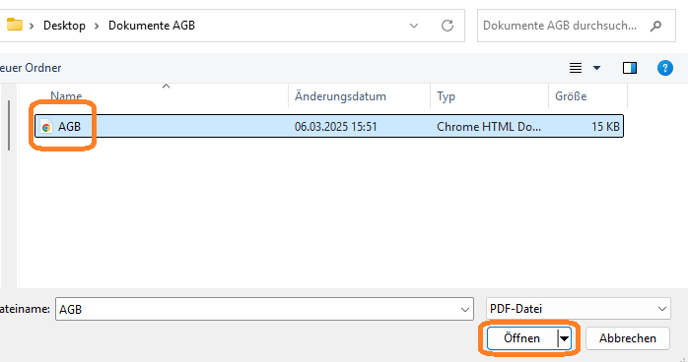This screenshot has height=362, width=688.
Task: Click the Öffnen button
Action: point(522,338)
